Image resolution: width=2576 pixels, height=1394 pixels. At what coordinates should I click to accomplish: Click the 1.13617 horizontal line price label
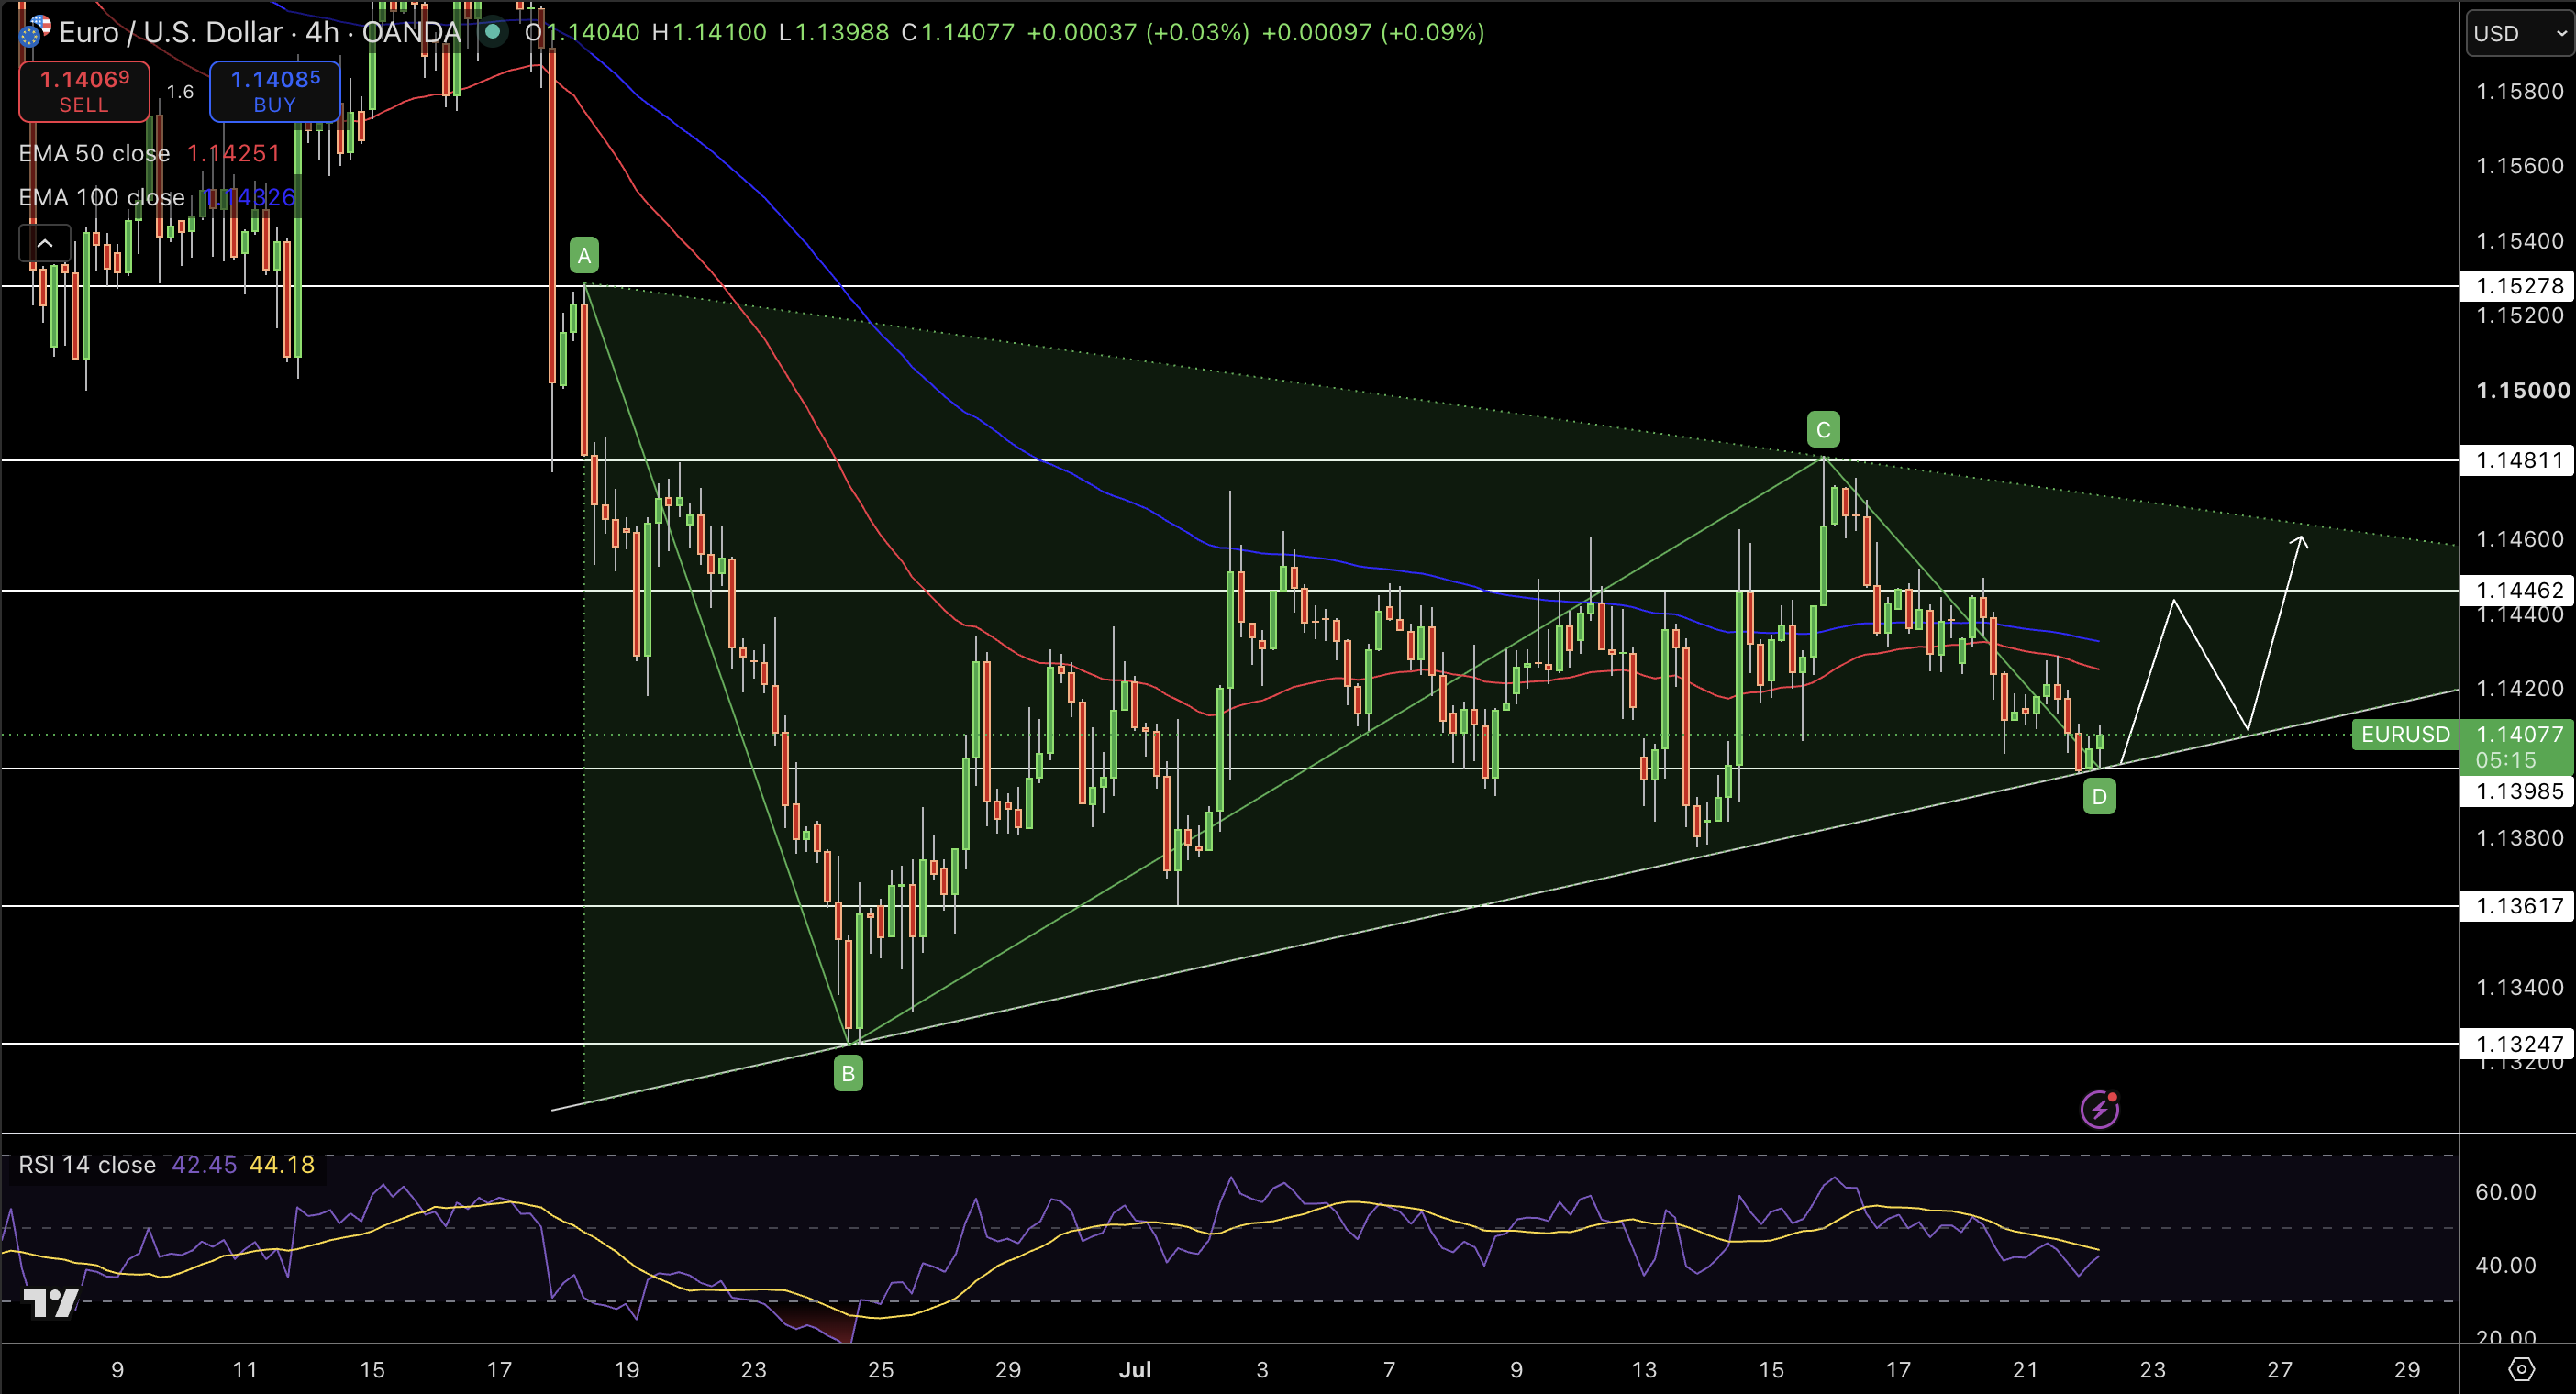pyautogui.click(x=2519, y=906)
